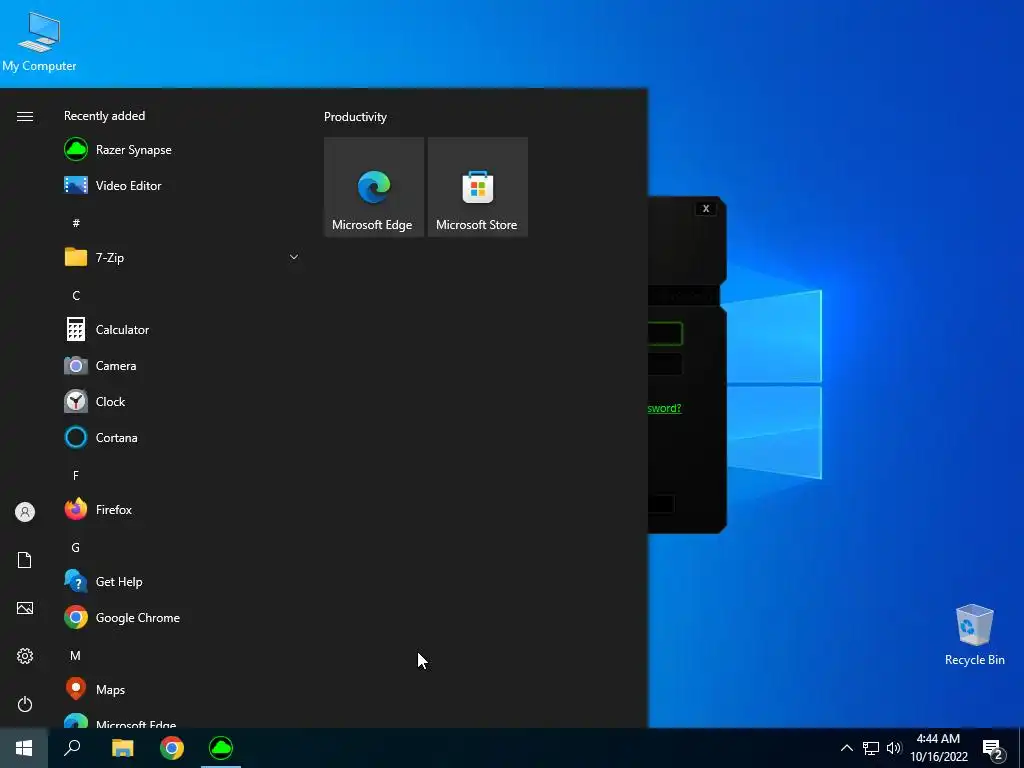Click the Microsoft Edge productivity tile
Viewport: 1024px width, 768px height.
point(374,187)
